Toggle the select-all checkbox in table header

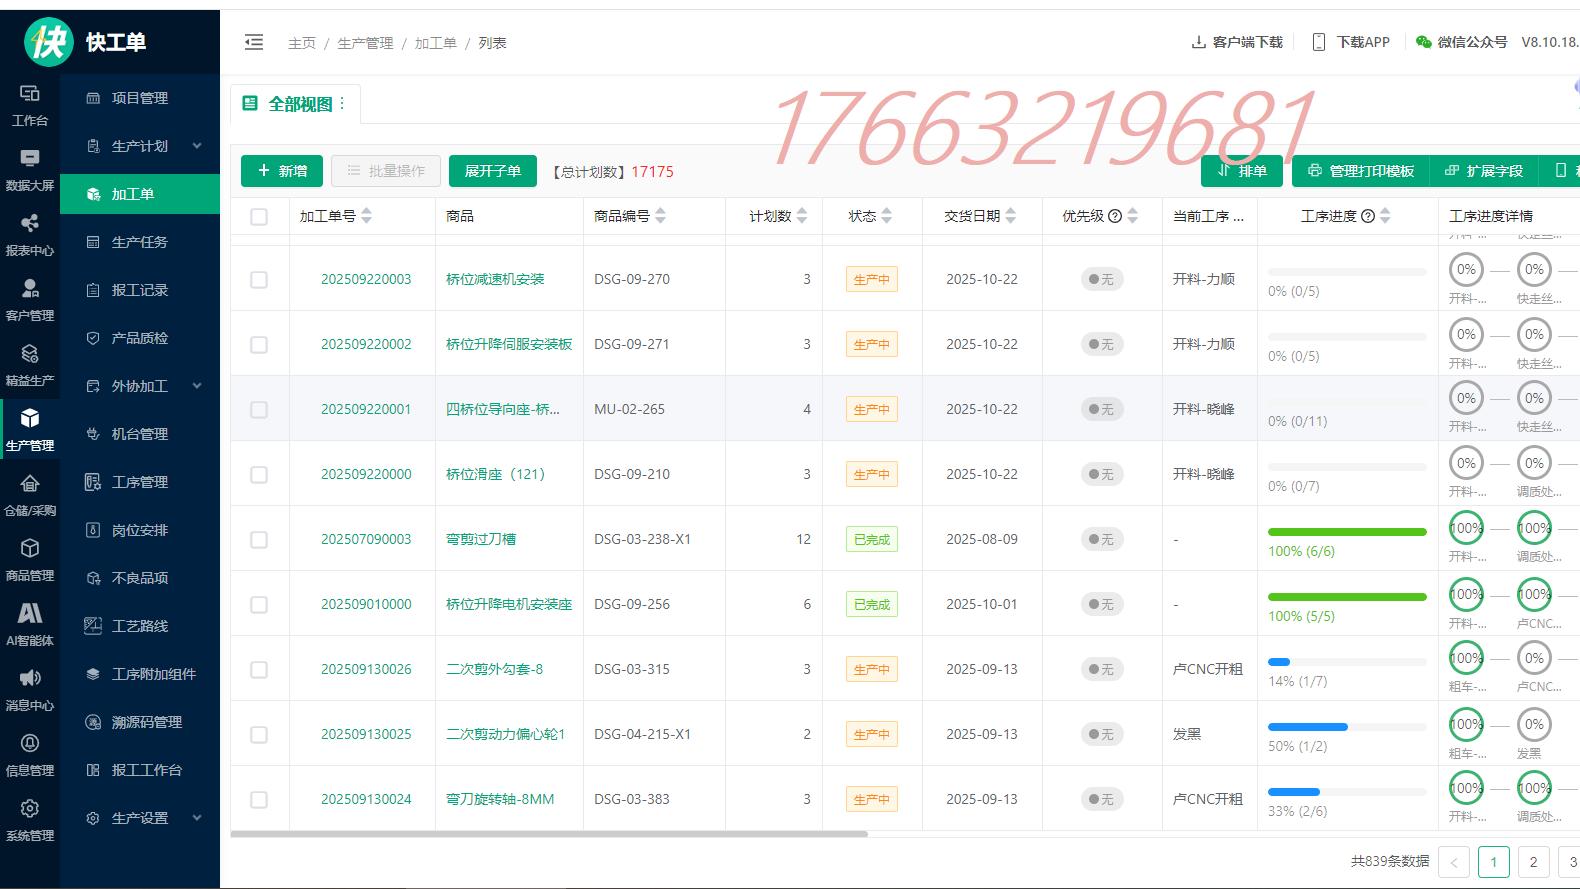point(259,217)
